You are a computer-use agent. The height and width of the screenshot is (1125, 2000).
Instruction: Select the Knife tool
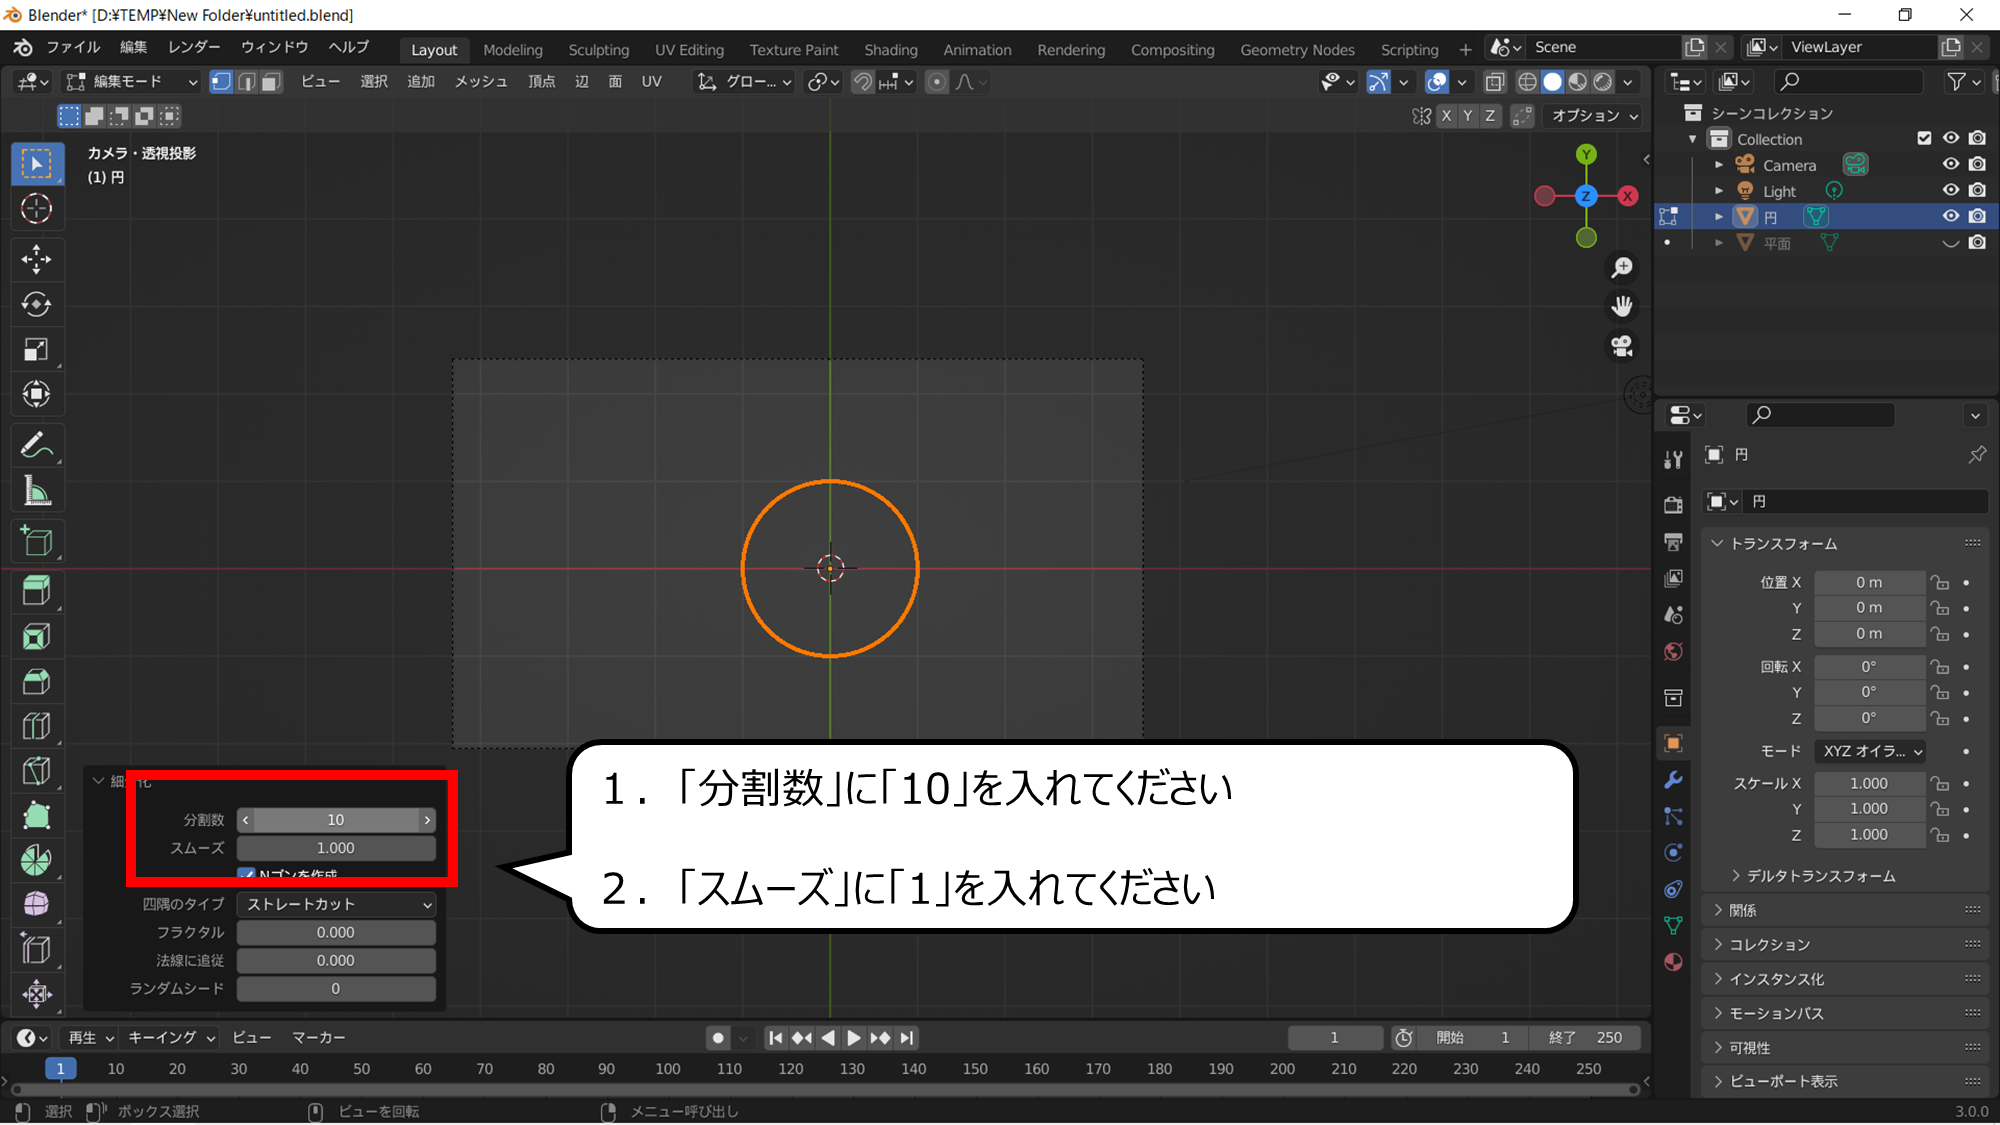click(x=37, y=771)
